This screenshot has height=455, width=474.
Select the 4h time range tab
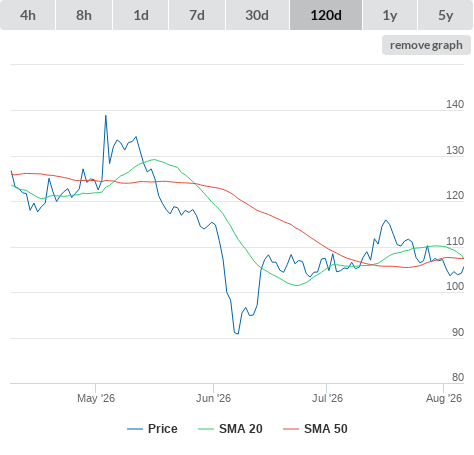pos(28,15)
